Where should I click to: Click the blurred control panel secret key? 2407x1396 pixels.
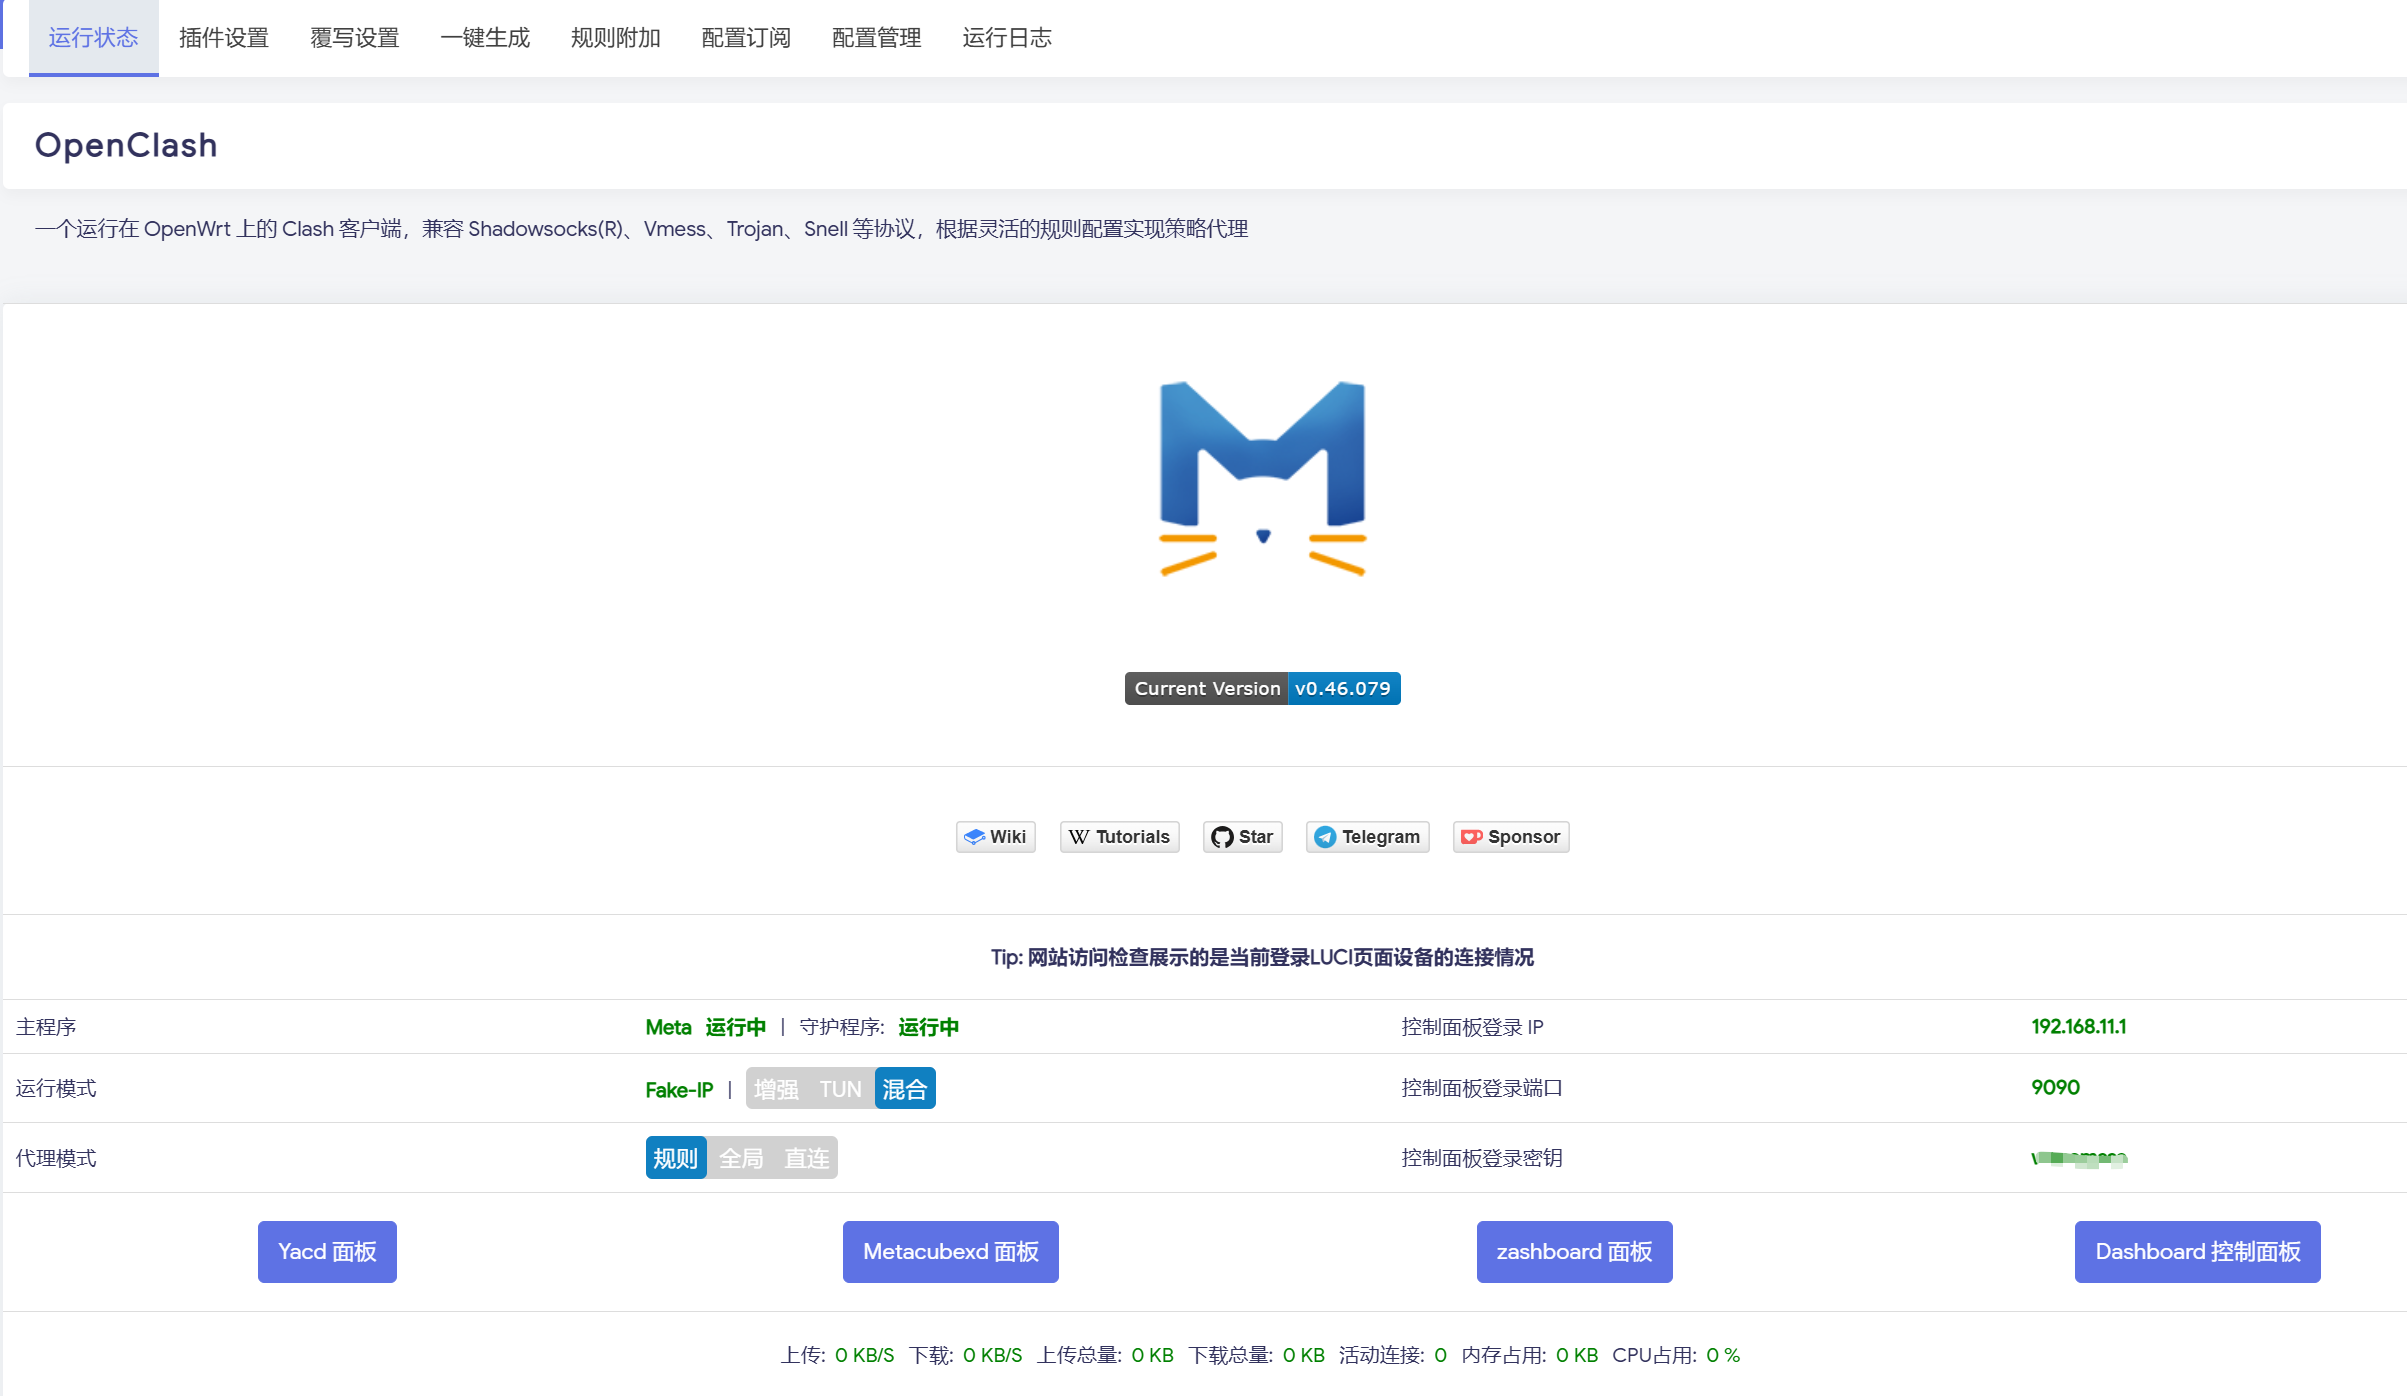2079,1159
